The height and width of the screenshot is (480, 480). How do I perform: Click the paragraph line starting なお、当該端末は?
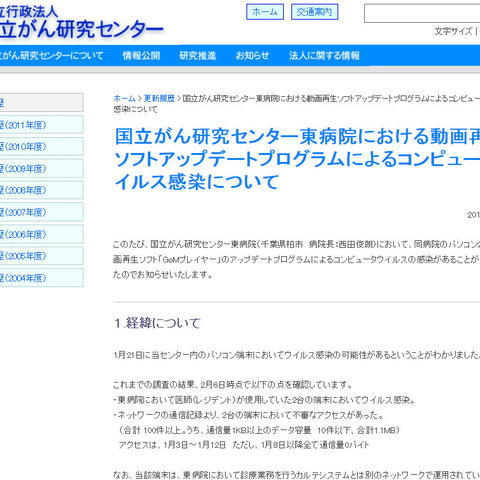point(297,474)
